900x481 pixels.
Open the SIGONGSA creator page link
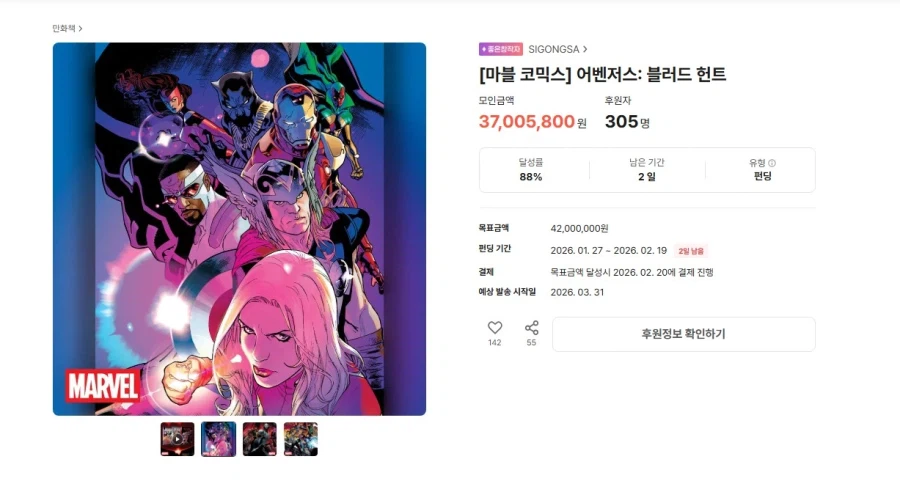coord(553,49)
